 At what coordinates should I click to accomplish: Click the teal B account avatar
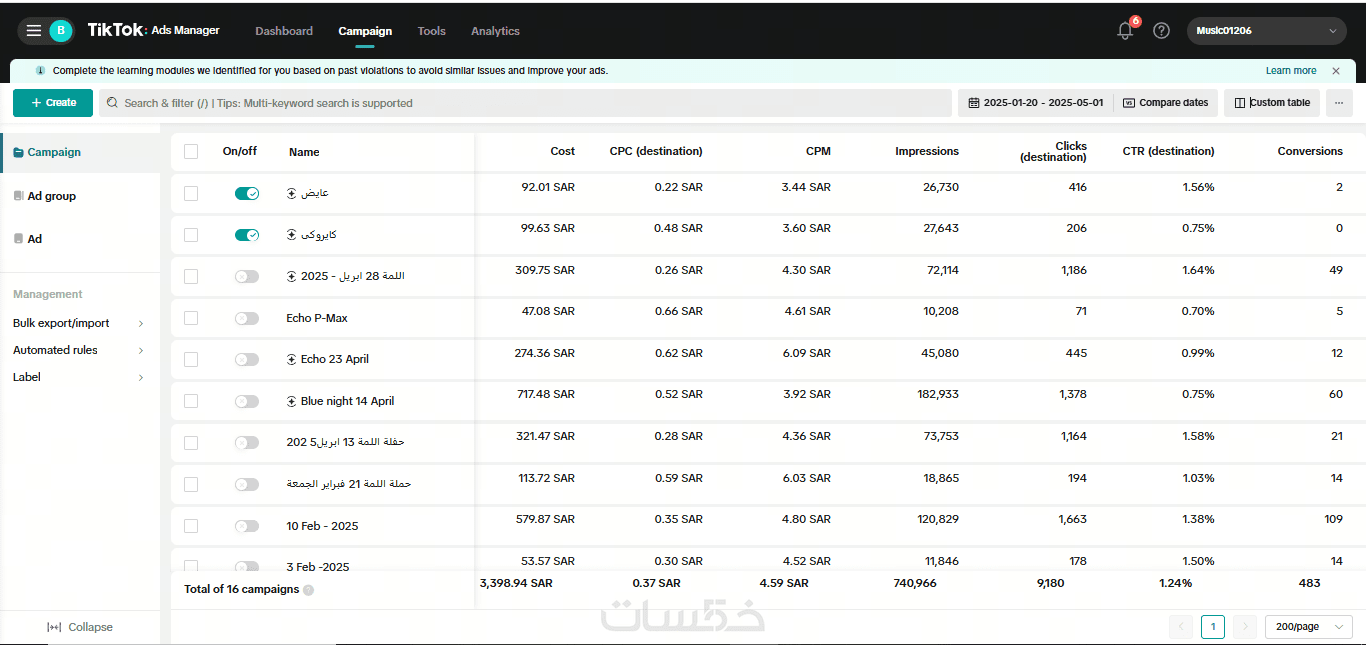[x=60, y=31]
